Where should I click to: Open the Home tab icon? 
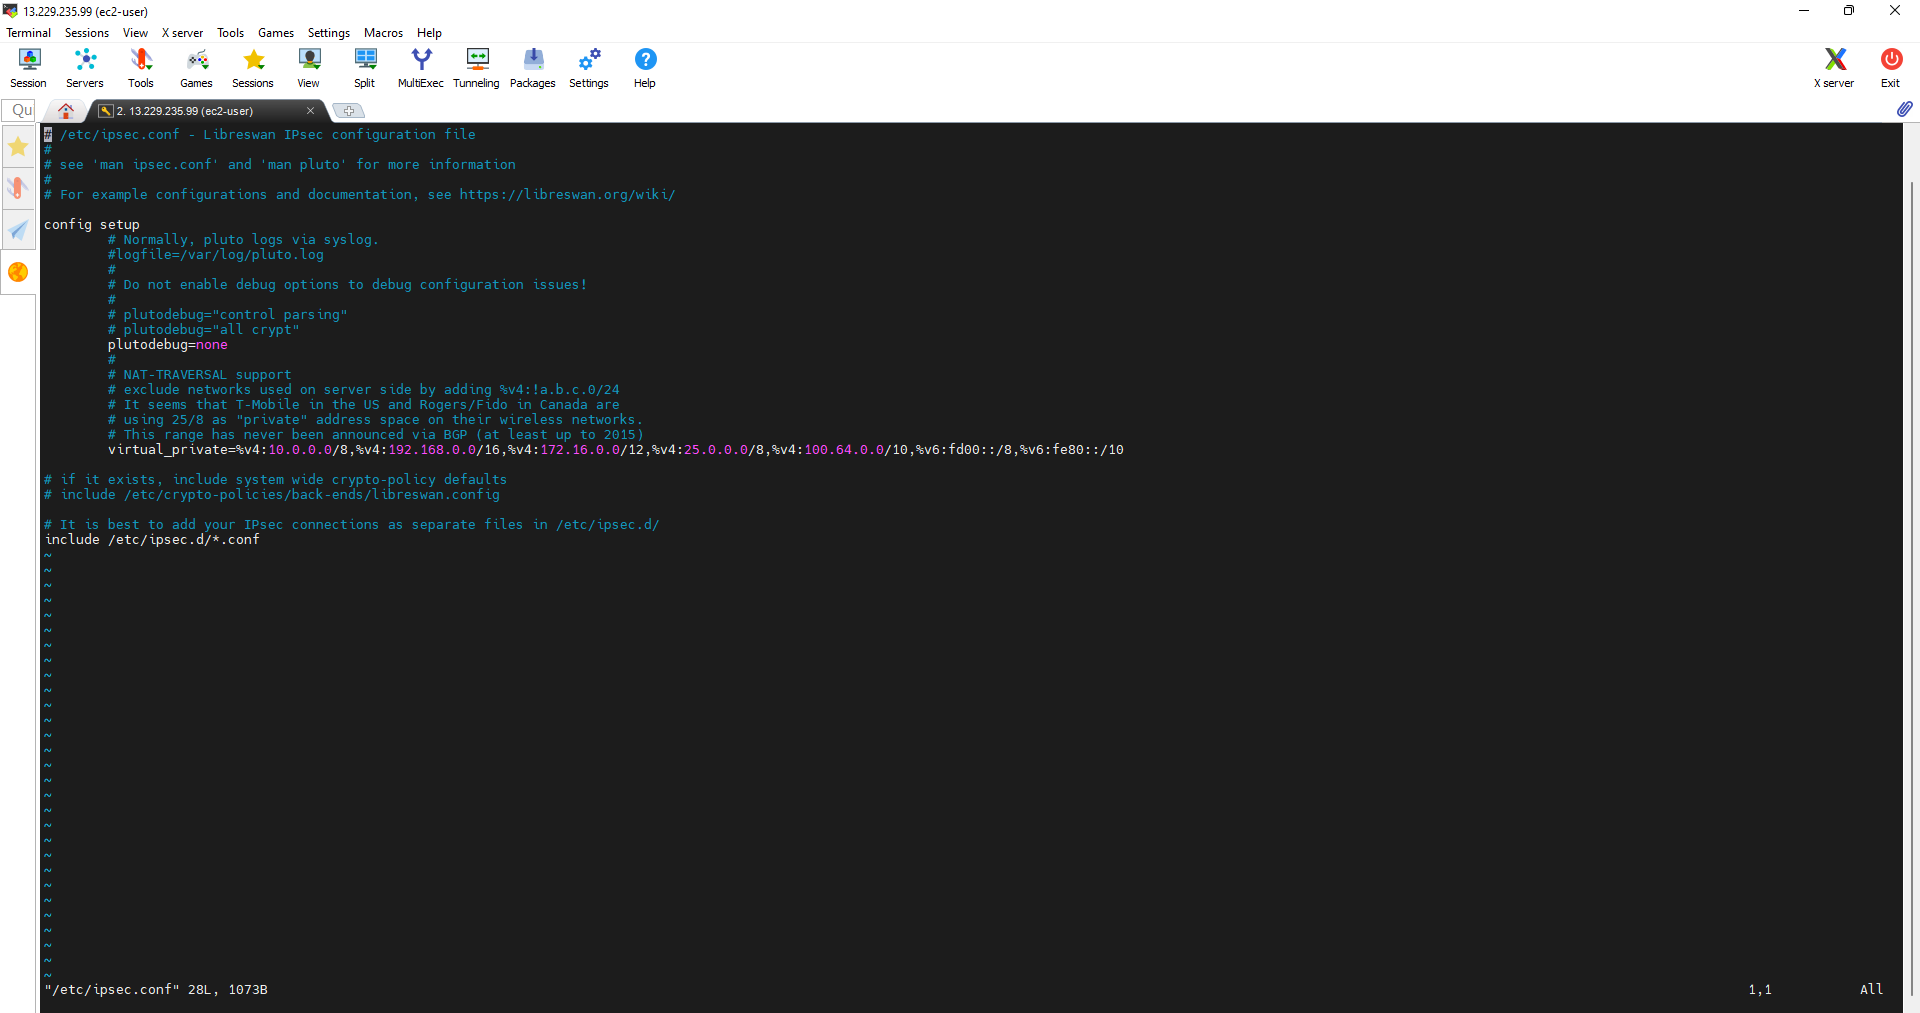[x=66, y=110]
